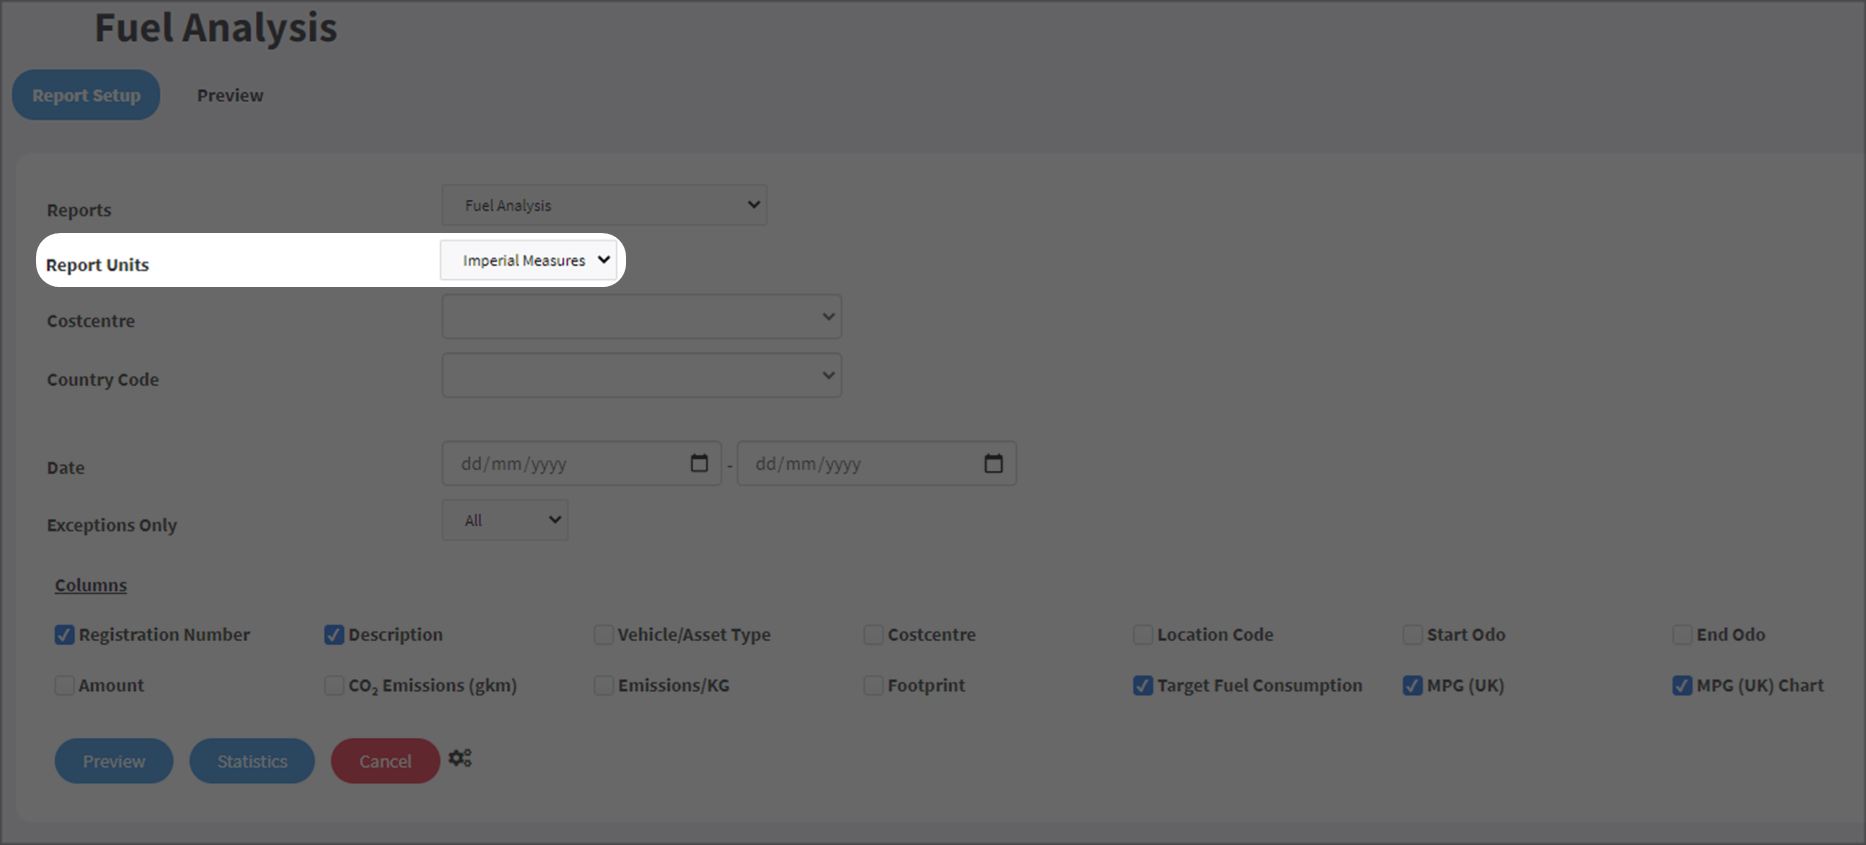Click the red Cancel button
The height and width of the screenshot is (845, 1866).
coord(385,761)
